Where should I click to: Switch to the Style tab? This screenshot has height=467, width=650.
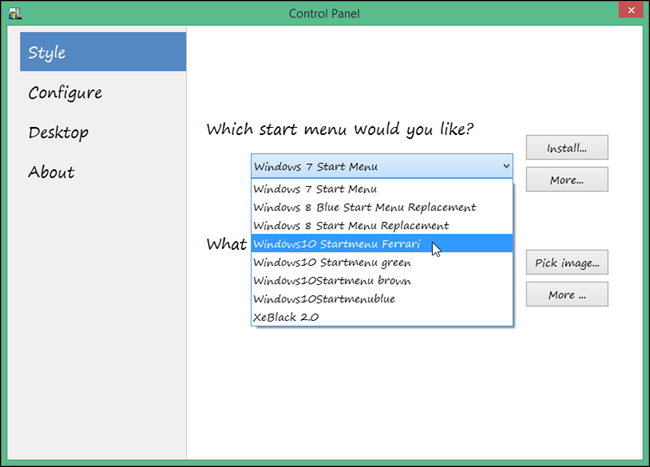[x=103, y=52]
